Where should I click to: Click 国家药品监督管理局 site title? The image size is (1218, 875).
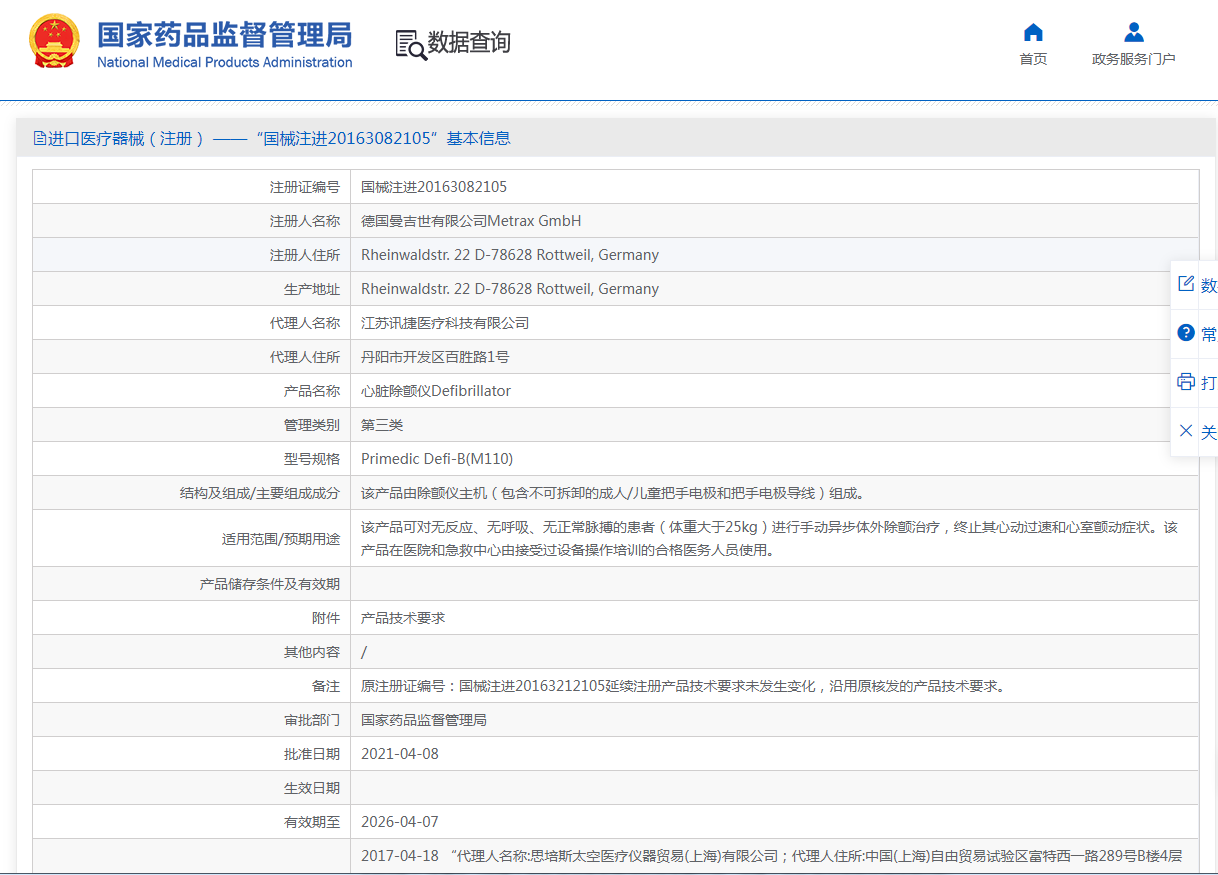coord(224,34)
